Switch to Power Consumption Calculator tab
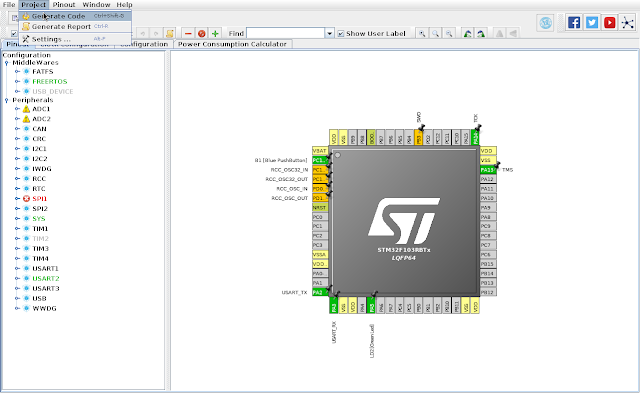Screen dimensions: 640x393 232,44
